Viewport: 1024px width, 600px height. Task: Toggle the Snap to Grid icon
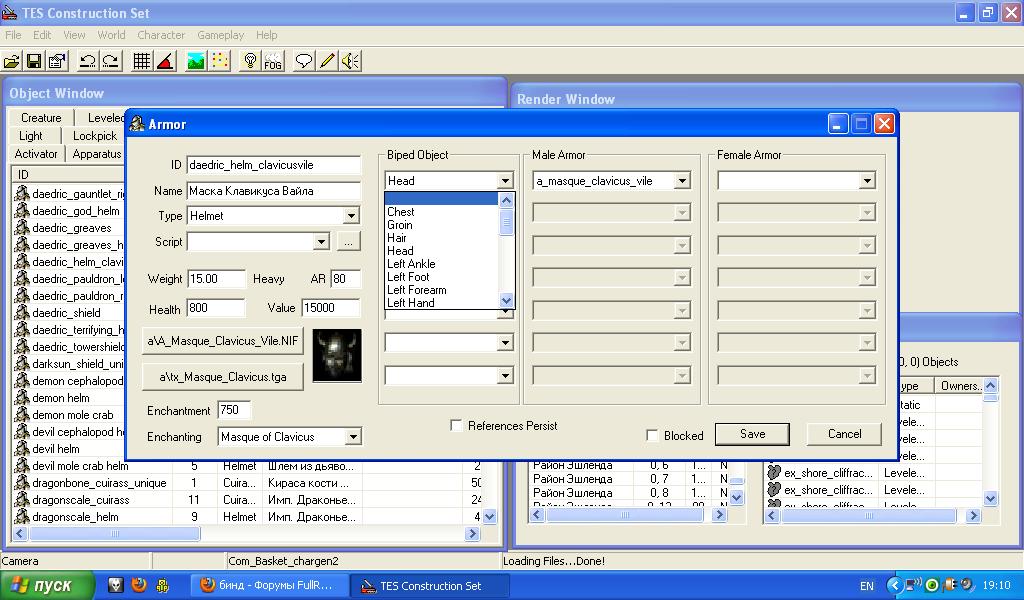point(142,61)
